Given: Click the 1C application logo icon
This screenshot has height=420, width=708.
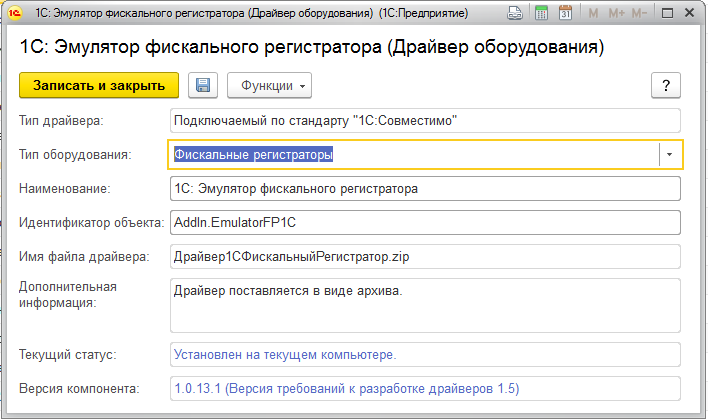Looking at the screenshot, I should coord(14,13).
